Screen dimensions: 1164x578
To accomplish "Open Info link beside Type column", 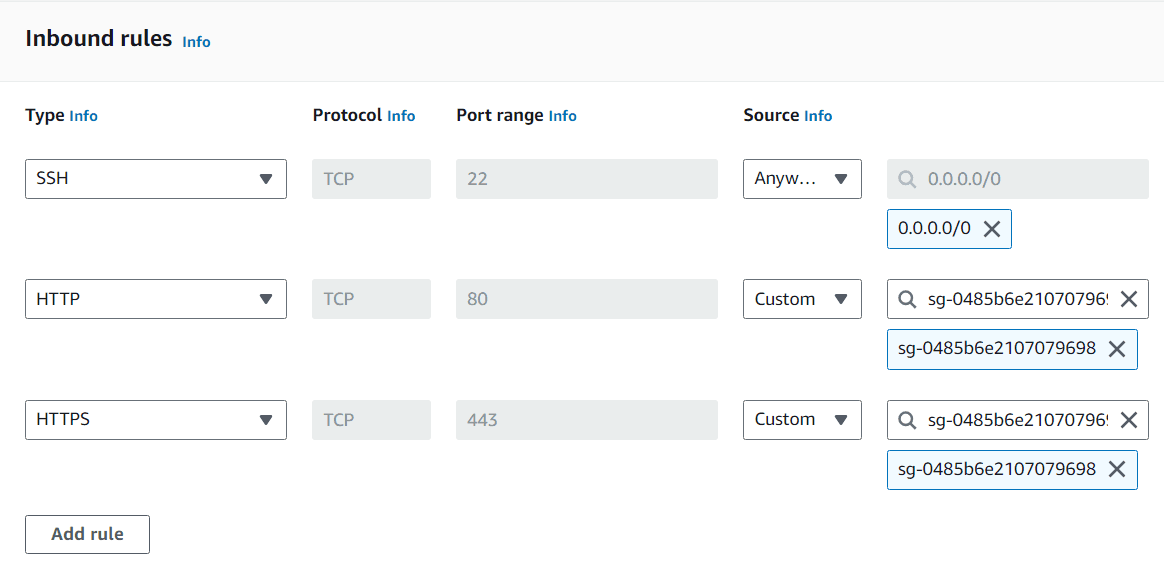I will [x=83, y=116].
